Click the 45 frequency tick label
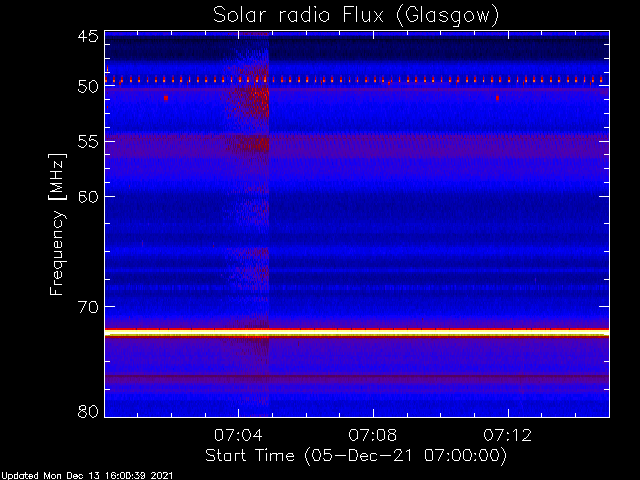The width and height of the screenshot is (640, 480). 88,36
